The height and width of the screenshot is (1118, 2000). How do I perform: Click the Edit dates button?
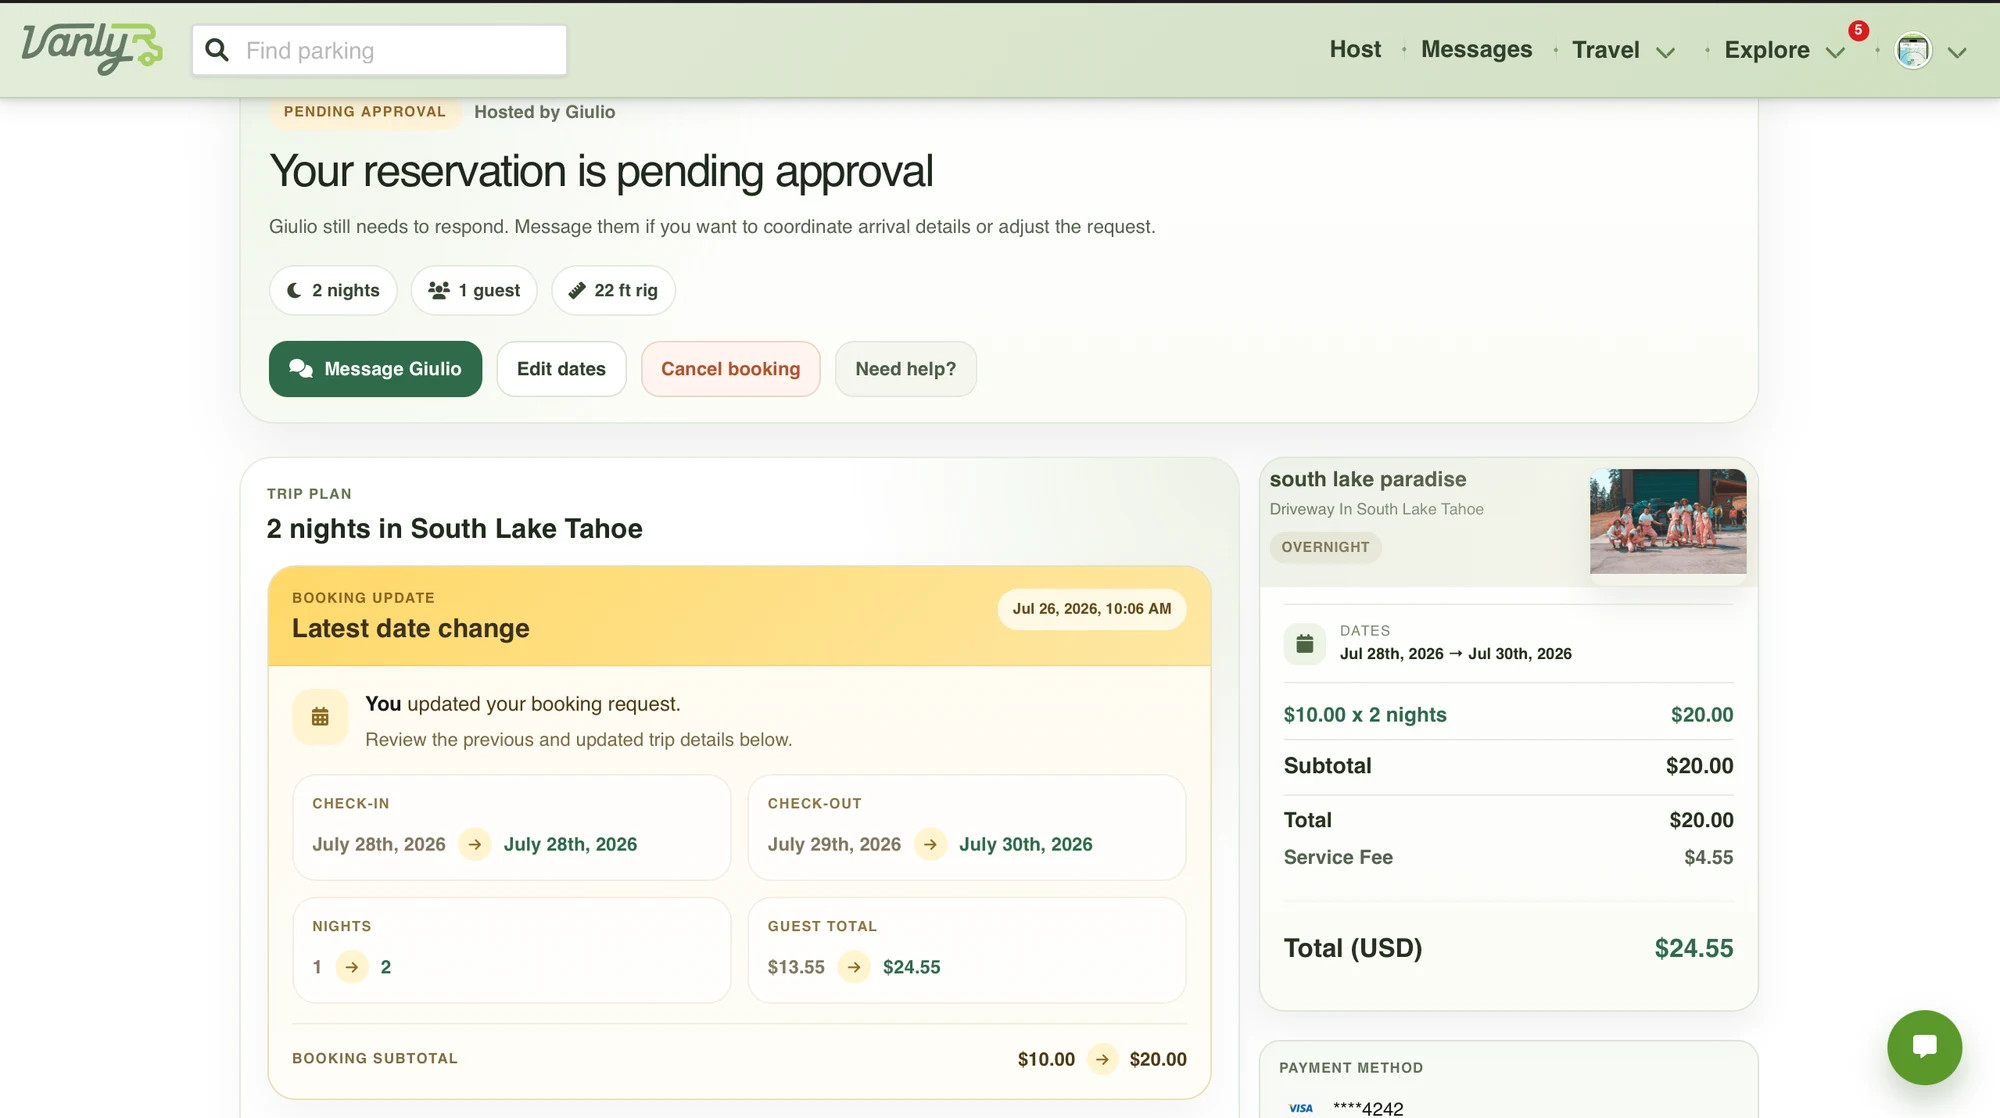[561, 369]
